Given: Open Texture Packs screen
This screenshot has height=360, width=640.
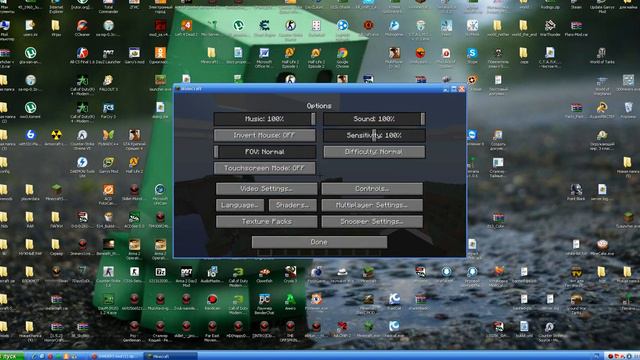Looking at the screenshot, I should [266, 221].
